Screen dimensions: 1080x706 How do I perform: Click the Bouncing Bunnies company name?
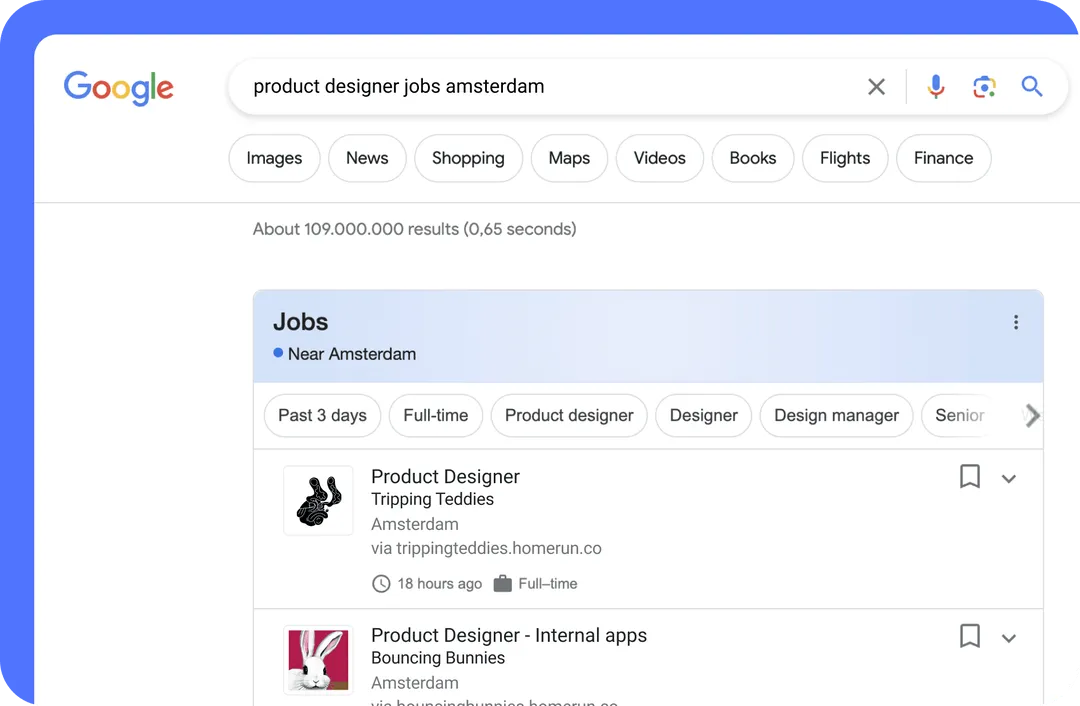[x=438, y=658]
